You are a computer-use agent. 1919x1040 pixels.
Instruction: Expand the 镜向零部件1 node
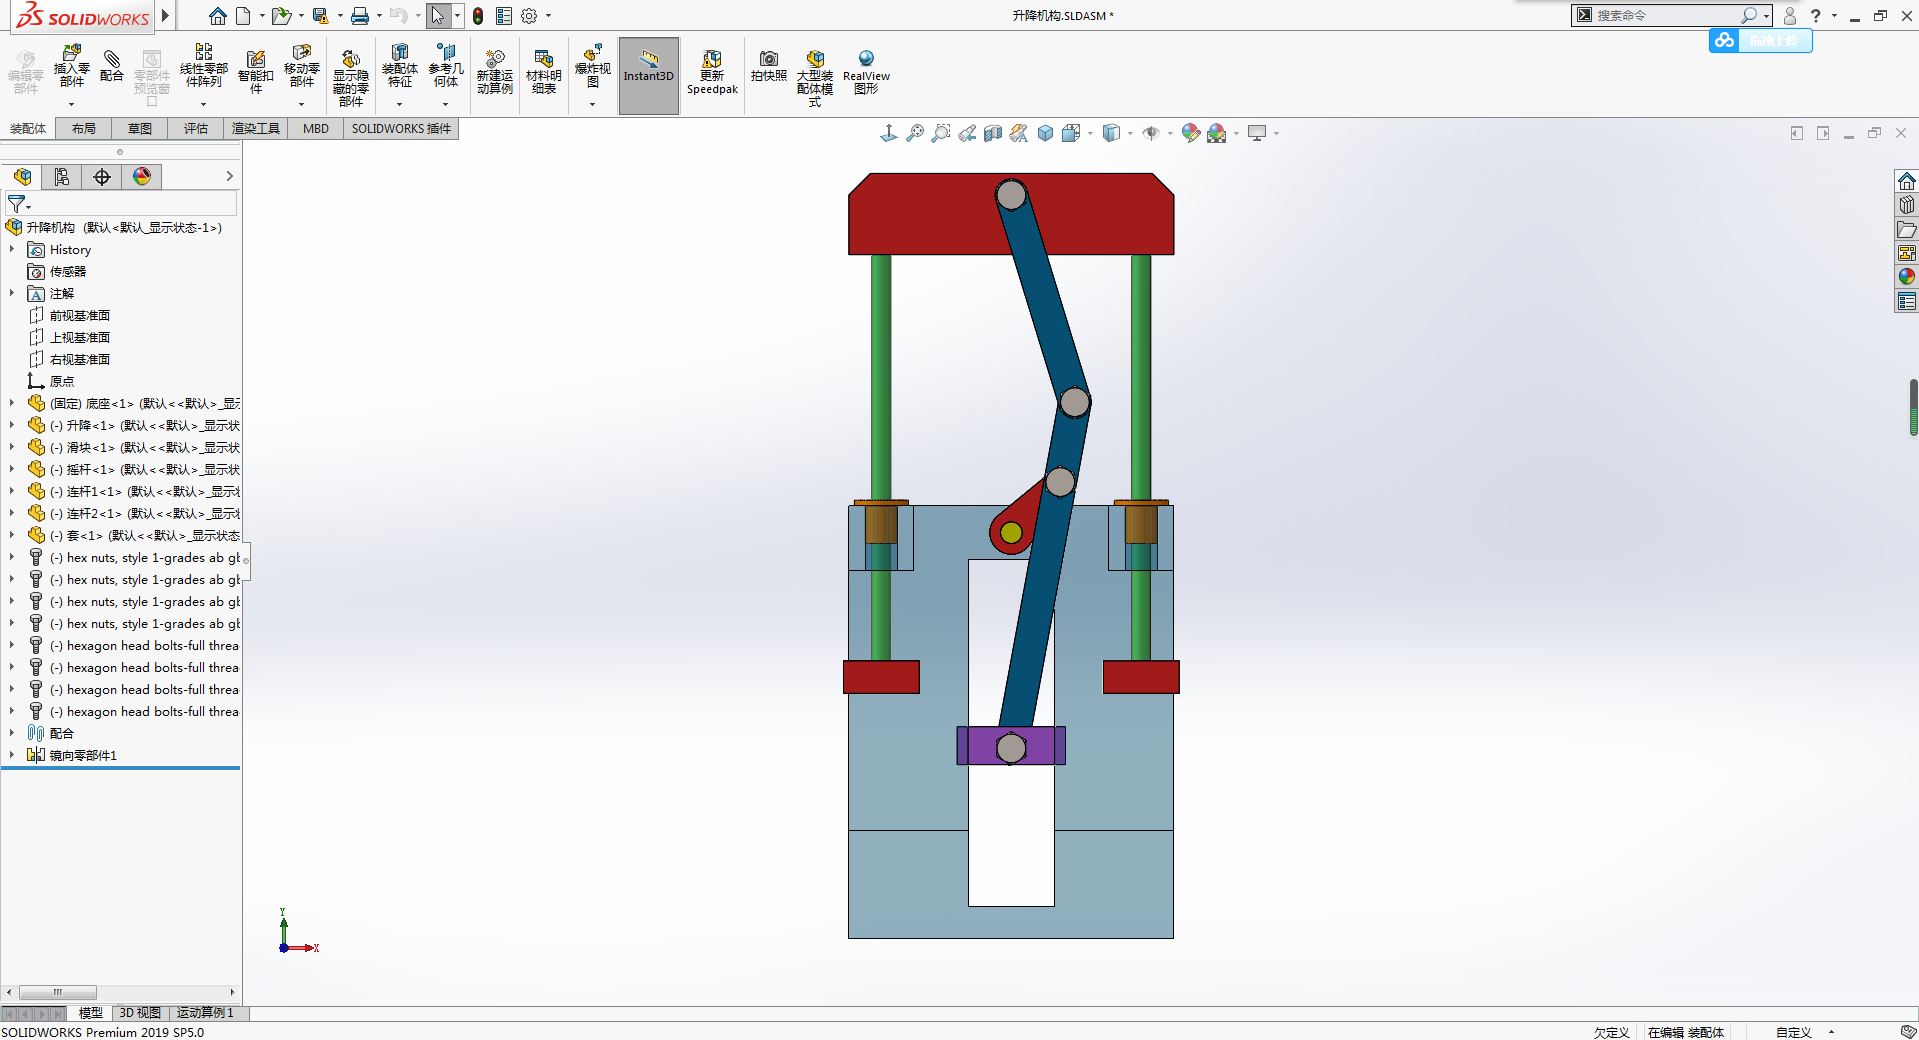[x=12, y=756]
